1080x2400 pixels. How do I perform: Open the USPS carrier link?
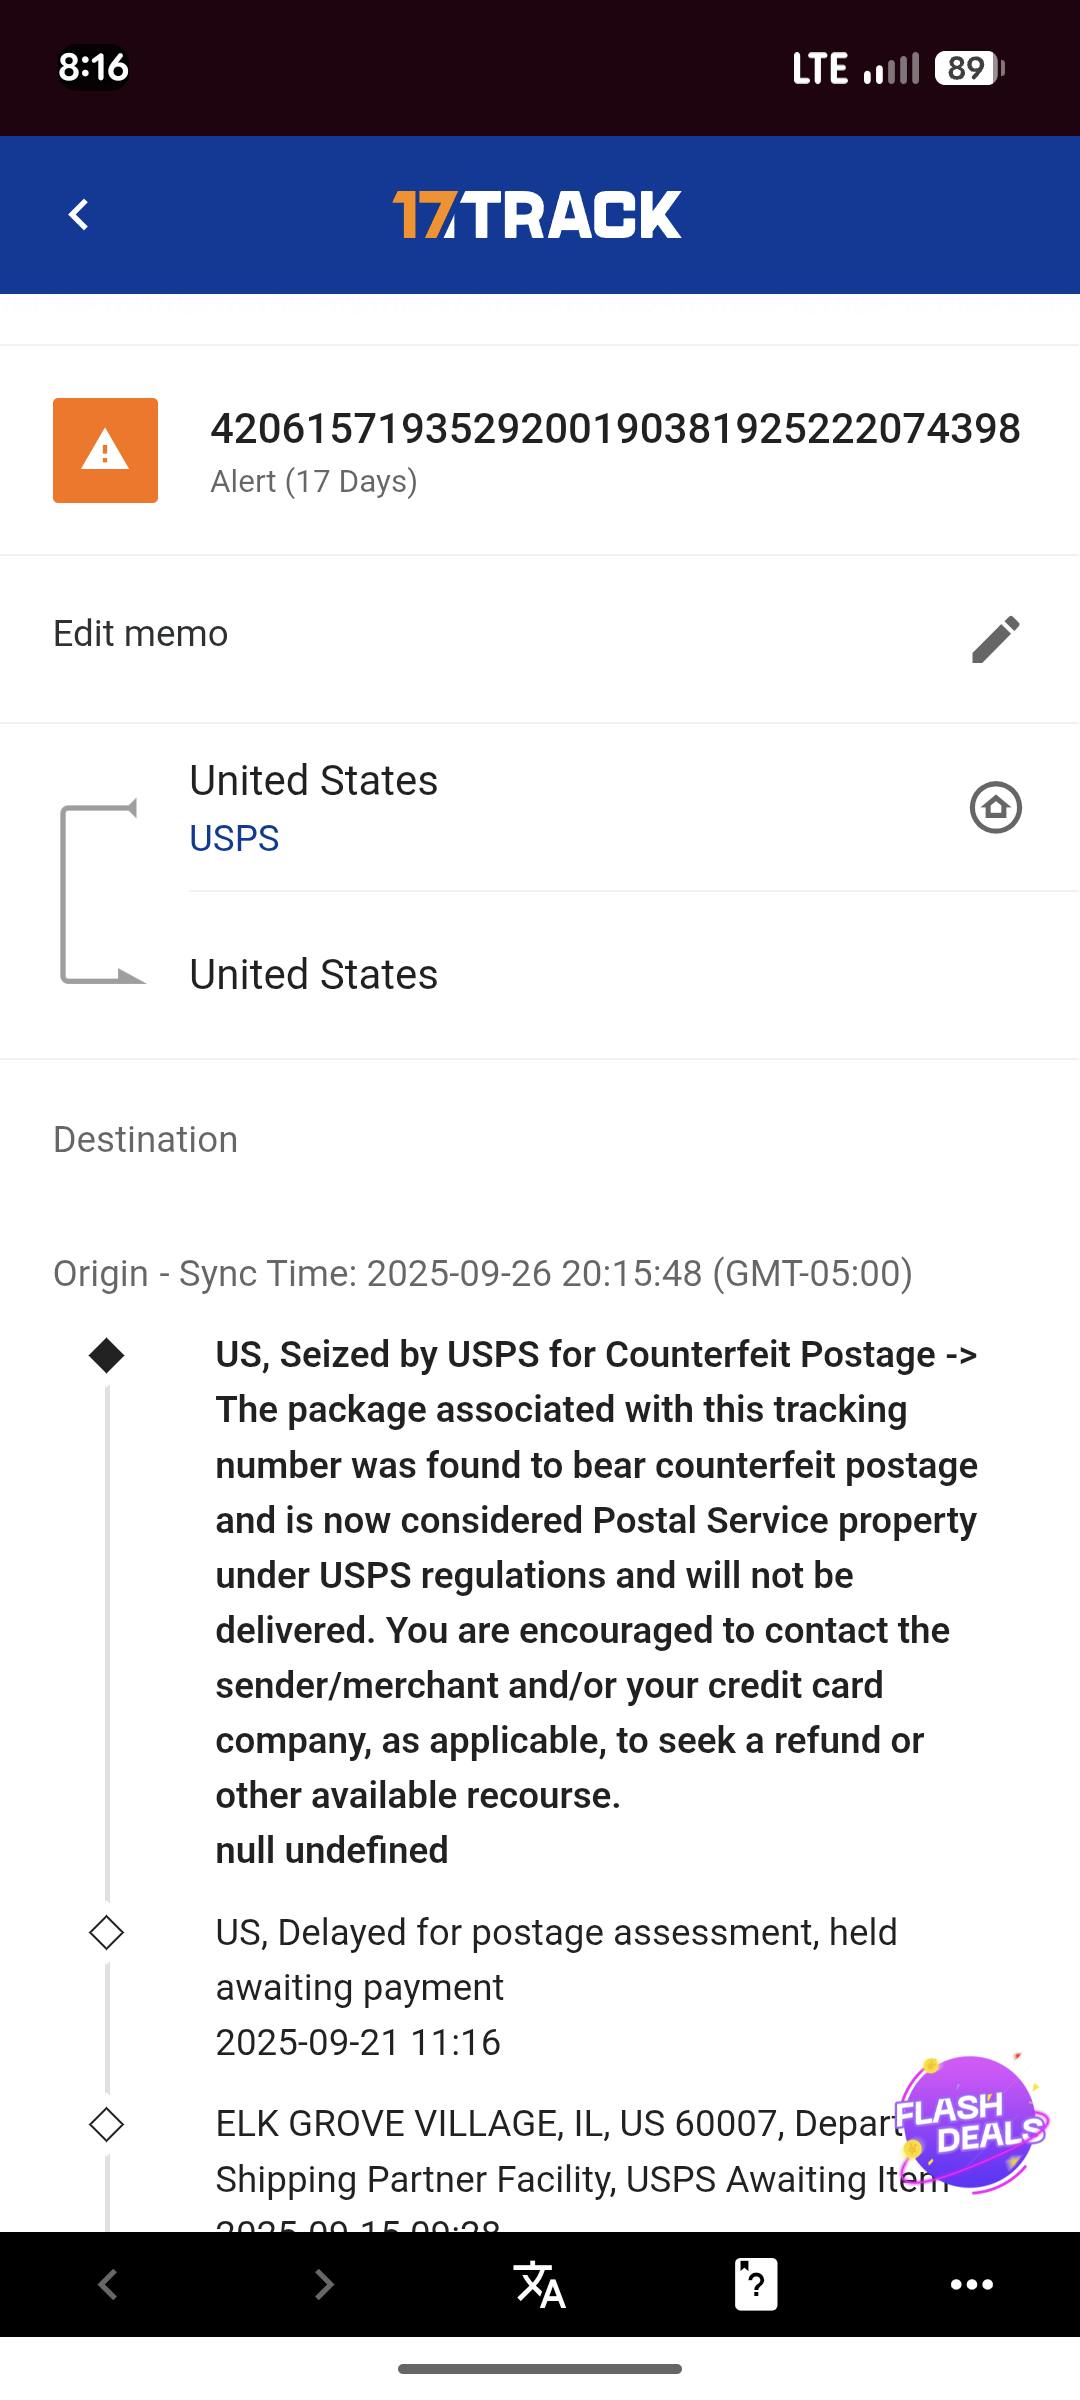pos(234,838)
